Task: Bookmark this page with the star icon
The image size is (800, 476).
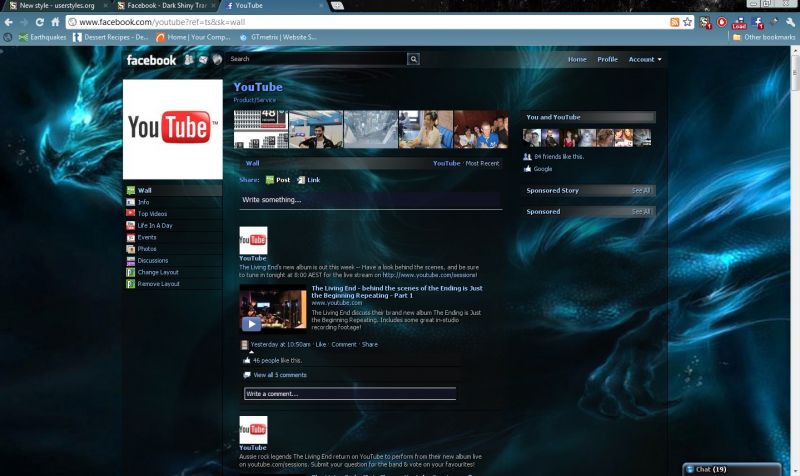Action: pyautogui.click(x=687, y=22)
